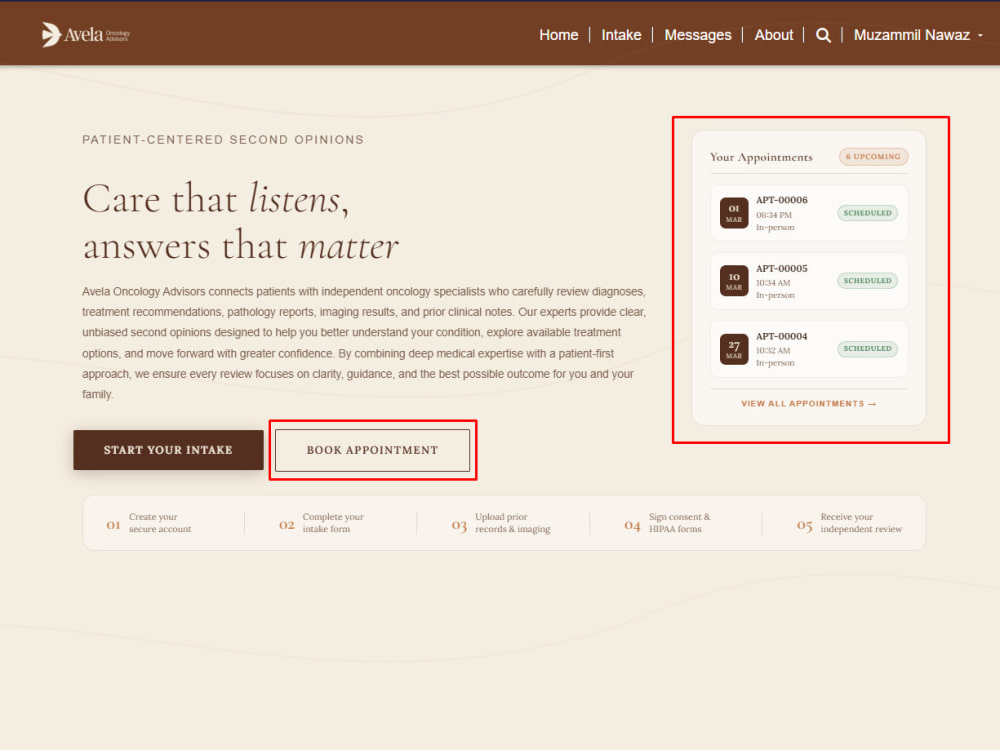Click the 27 MAR date icon
This screenshot has height=750, width=1000.
coord(734,349)
